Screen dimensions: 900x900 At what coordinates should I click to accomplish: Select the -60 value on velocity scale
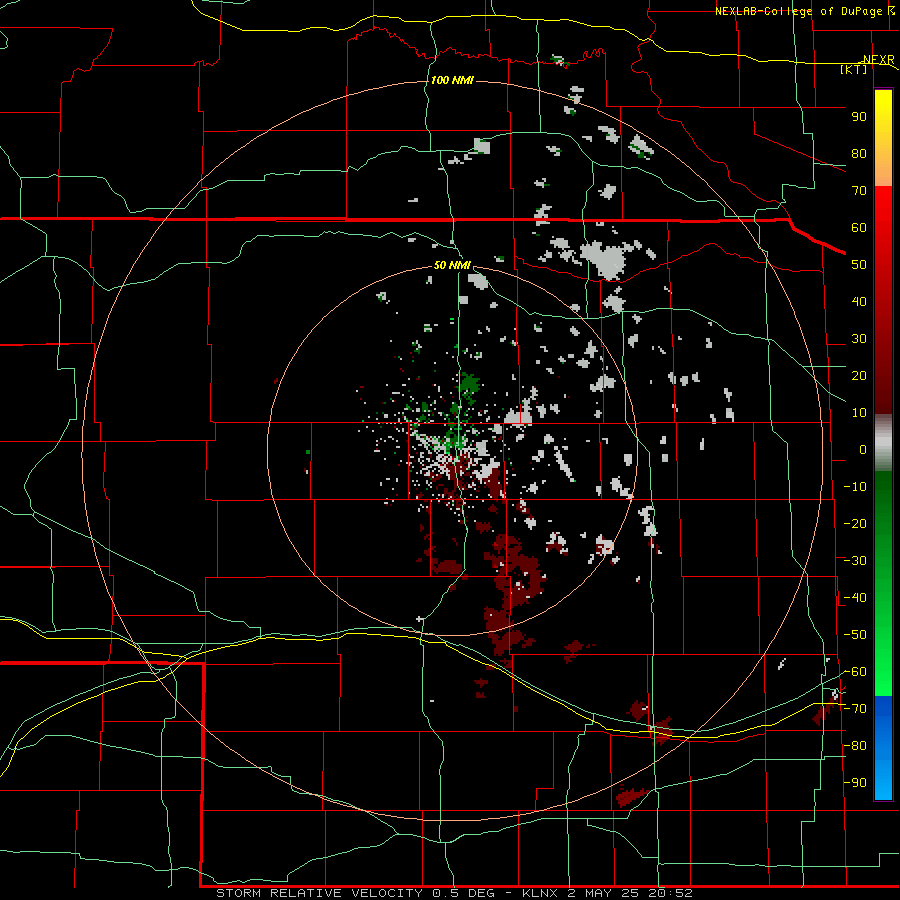pos(855,672)
